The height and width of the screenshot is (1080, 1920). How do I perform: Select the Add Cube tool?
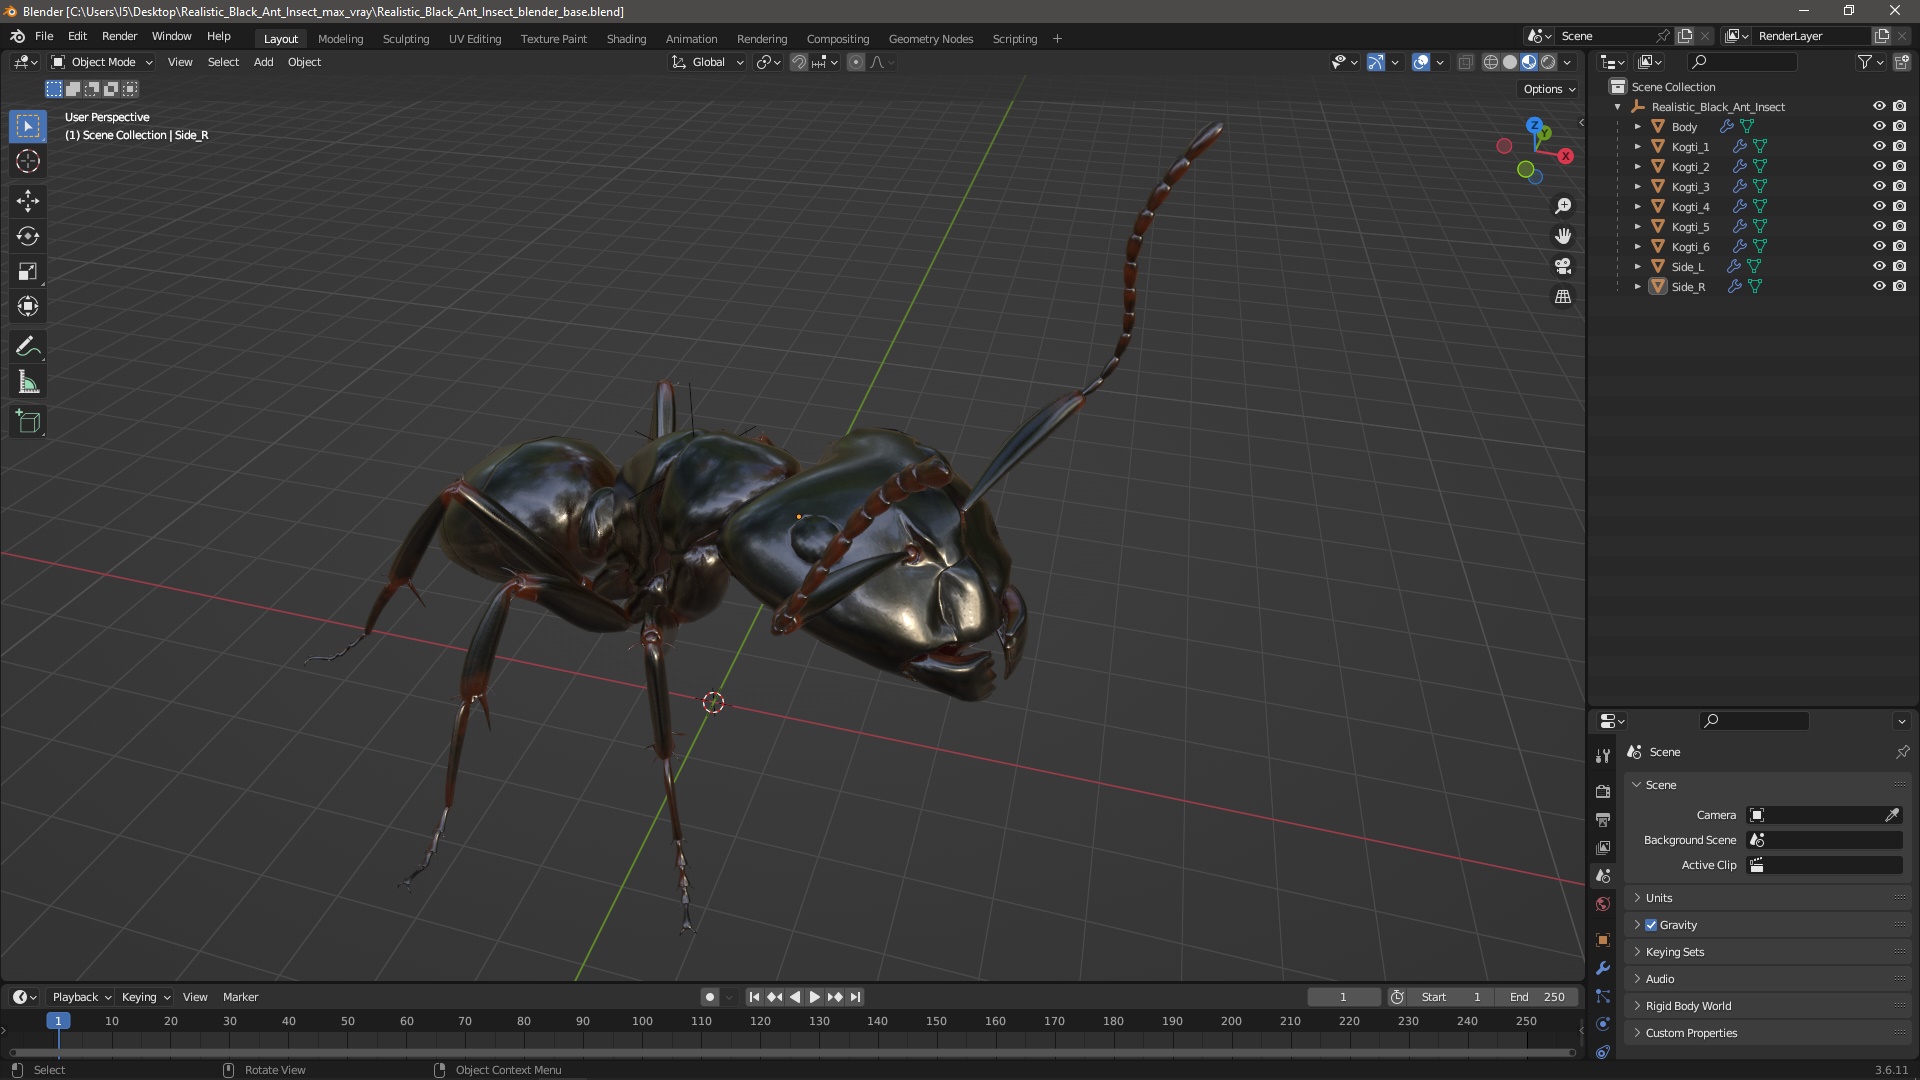pos(28,422)
